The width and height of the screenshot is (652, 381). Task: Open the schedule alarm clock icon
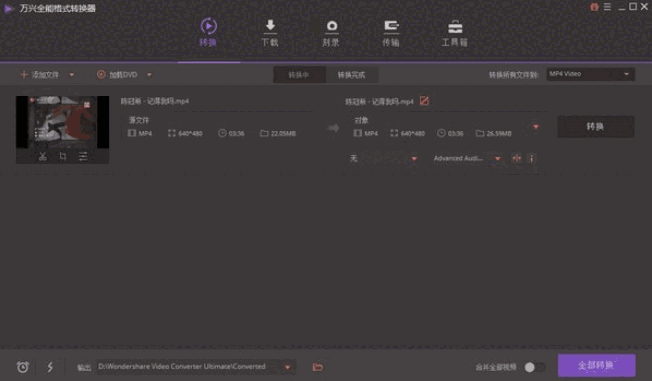coord(23,367)
